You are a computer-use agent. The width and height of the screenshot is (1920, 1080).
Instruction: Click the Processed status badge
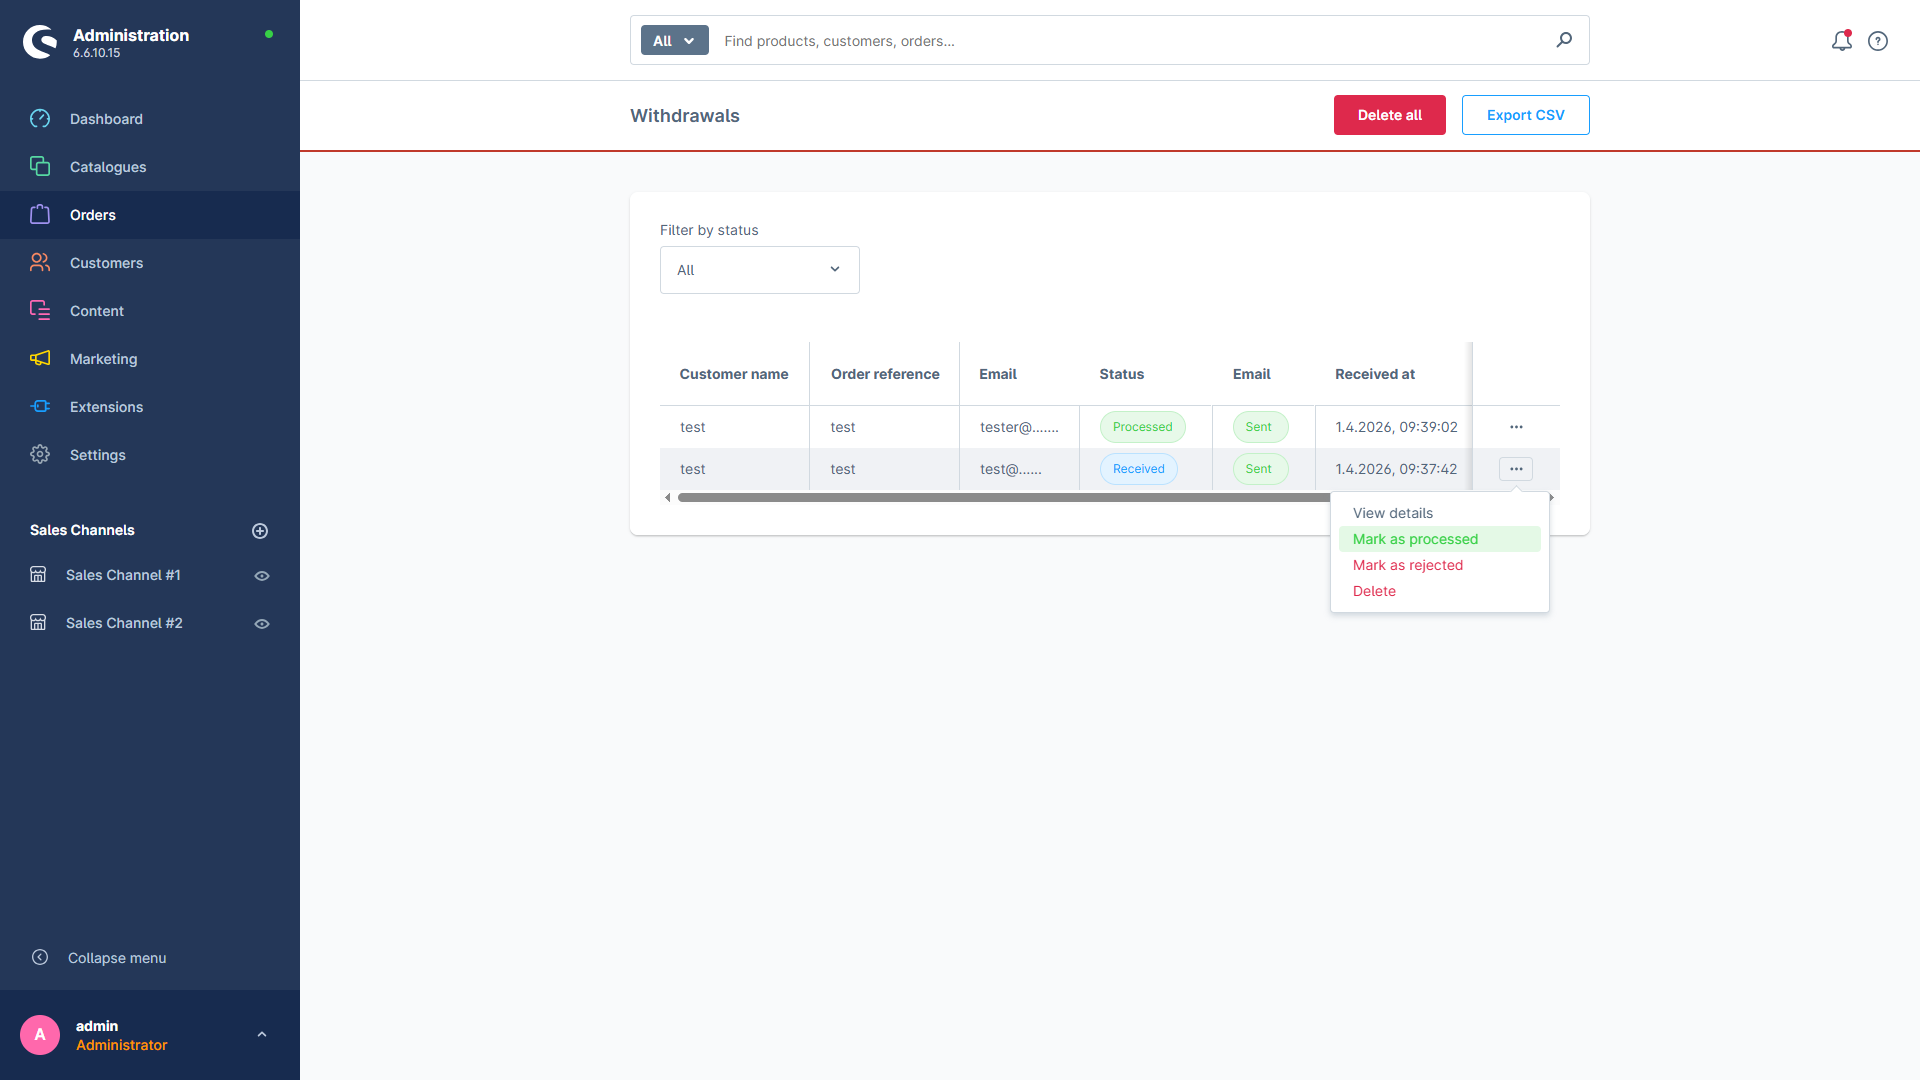click(x=1143, y=427)
